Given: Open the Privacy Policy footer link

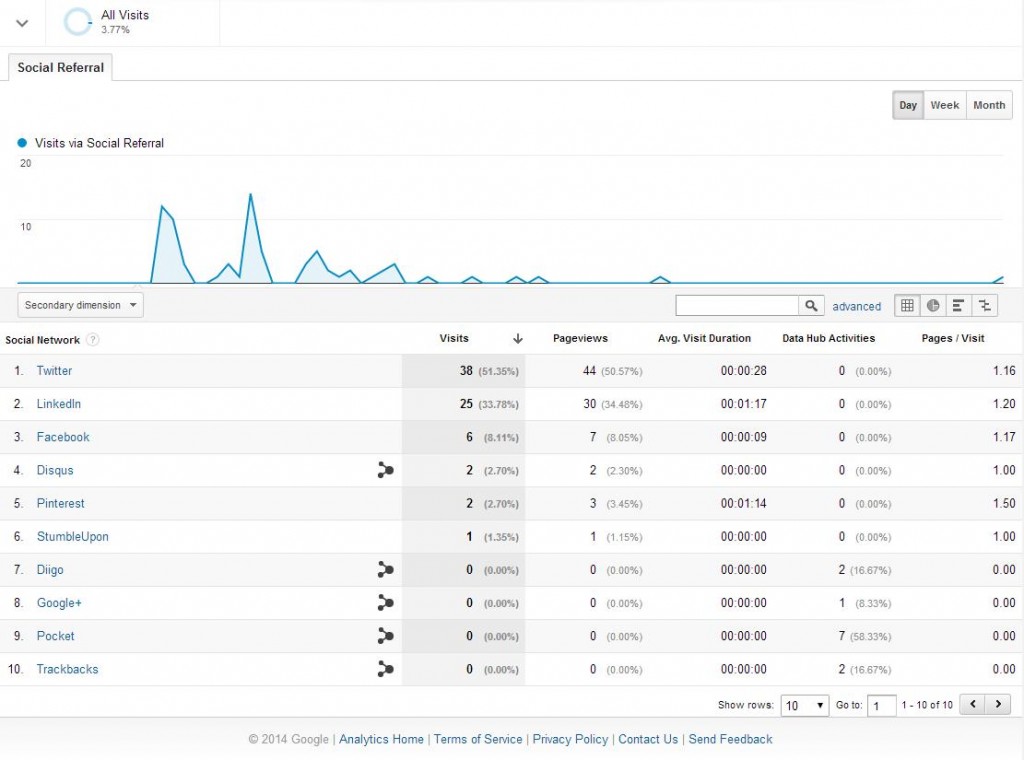Looking at the screenshot, I should (570, 739).
